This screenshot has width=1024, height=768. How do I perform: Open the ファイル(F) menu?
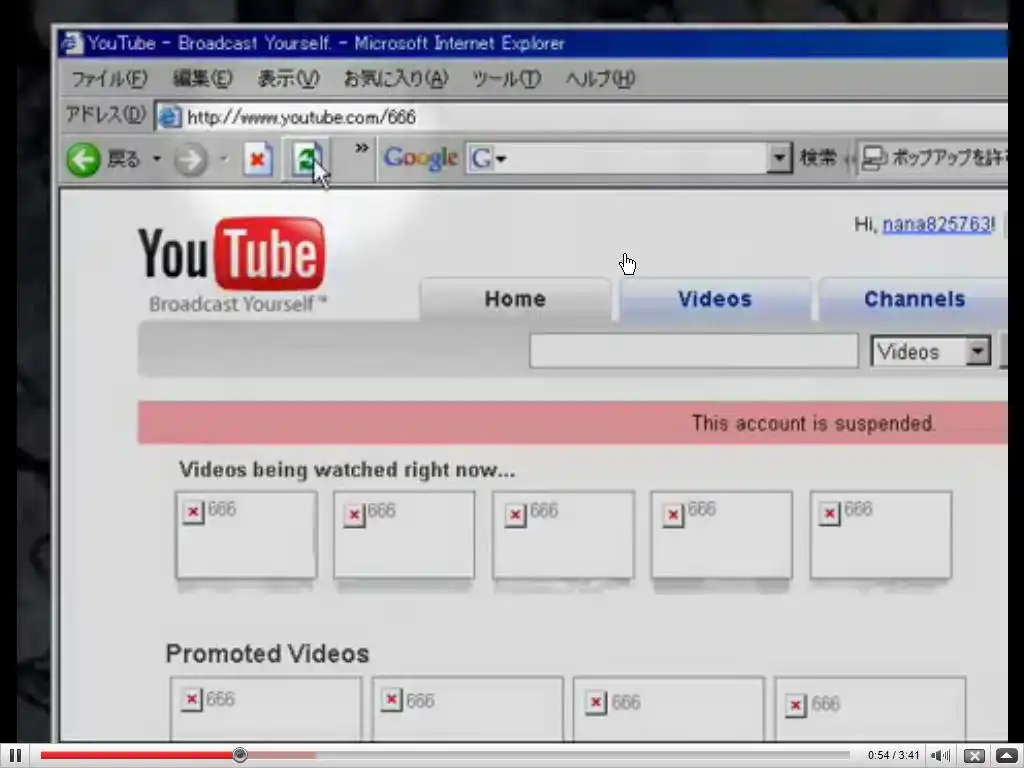click(109, 78)
